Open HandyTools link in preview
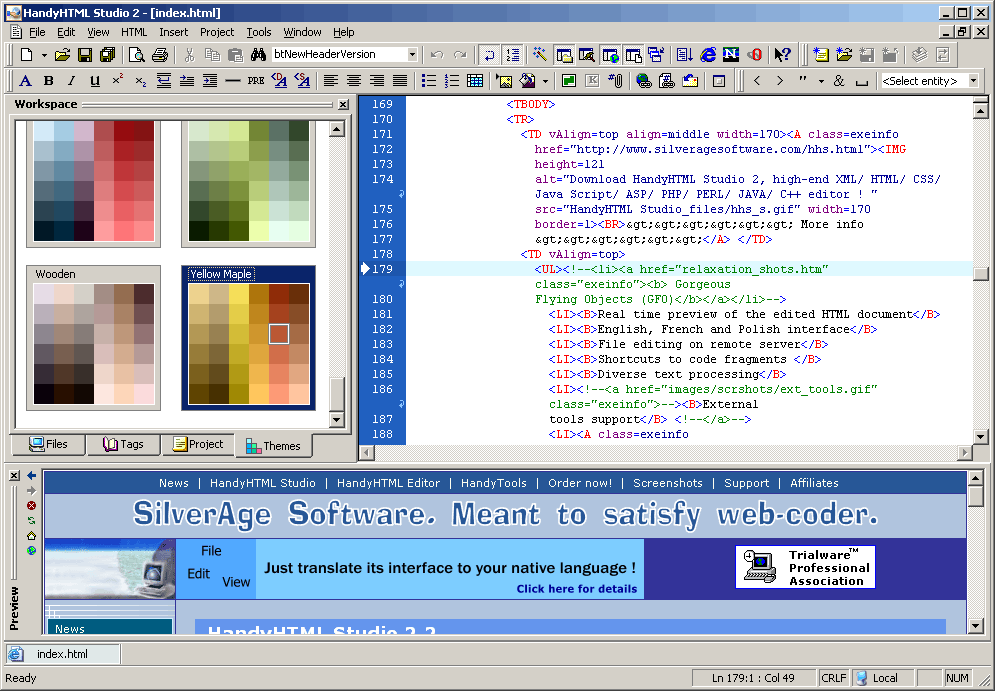Image resolution: width=995 pixels, height=691 pixels. pos(494,483)
